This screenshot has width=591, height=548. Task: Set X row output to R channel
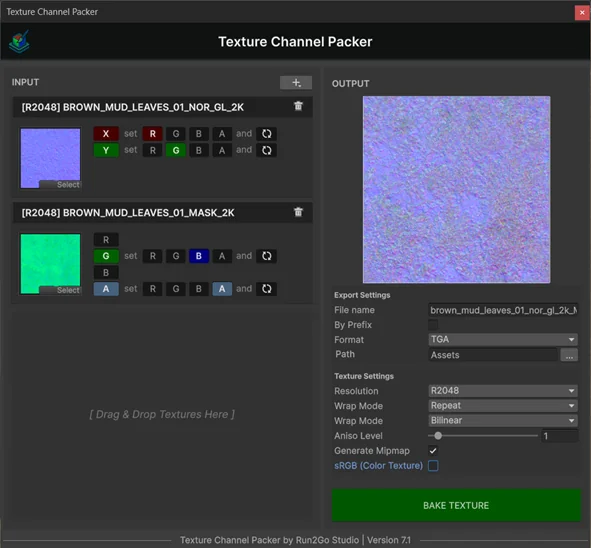[153, 133]
